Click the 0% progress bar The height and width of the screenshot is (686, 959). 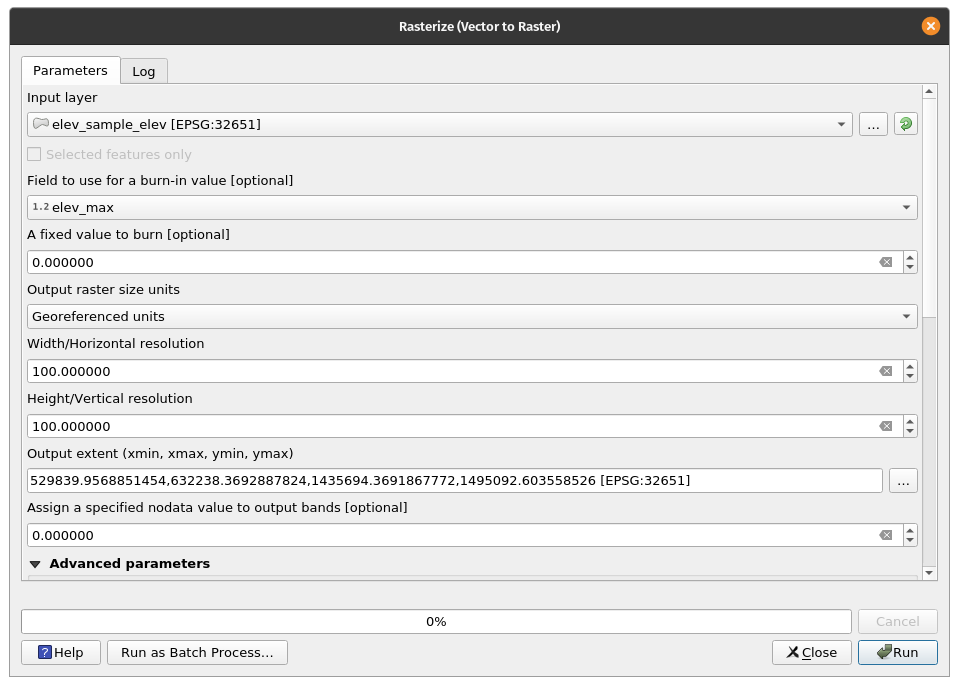[436, 621]
